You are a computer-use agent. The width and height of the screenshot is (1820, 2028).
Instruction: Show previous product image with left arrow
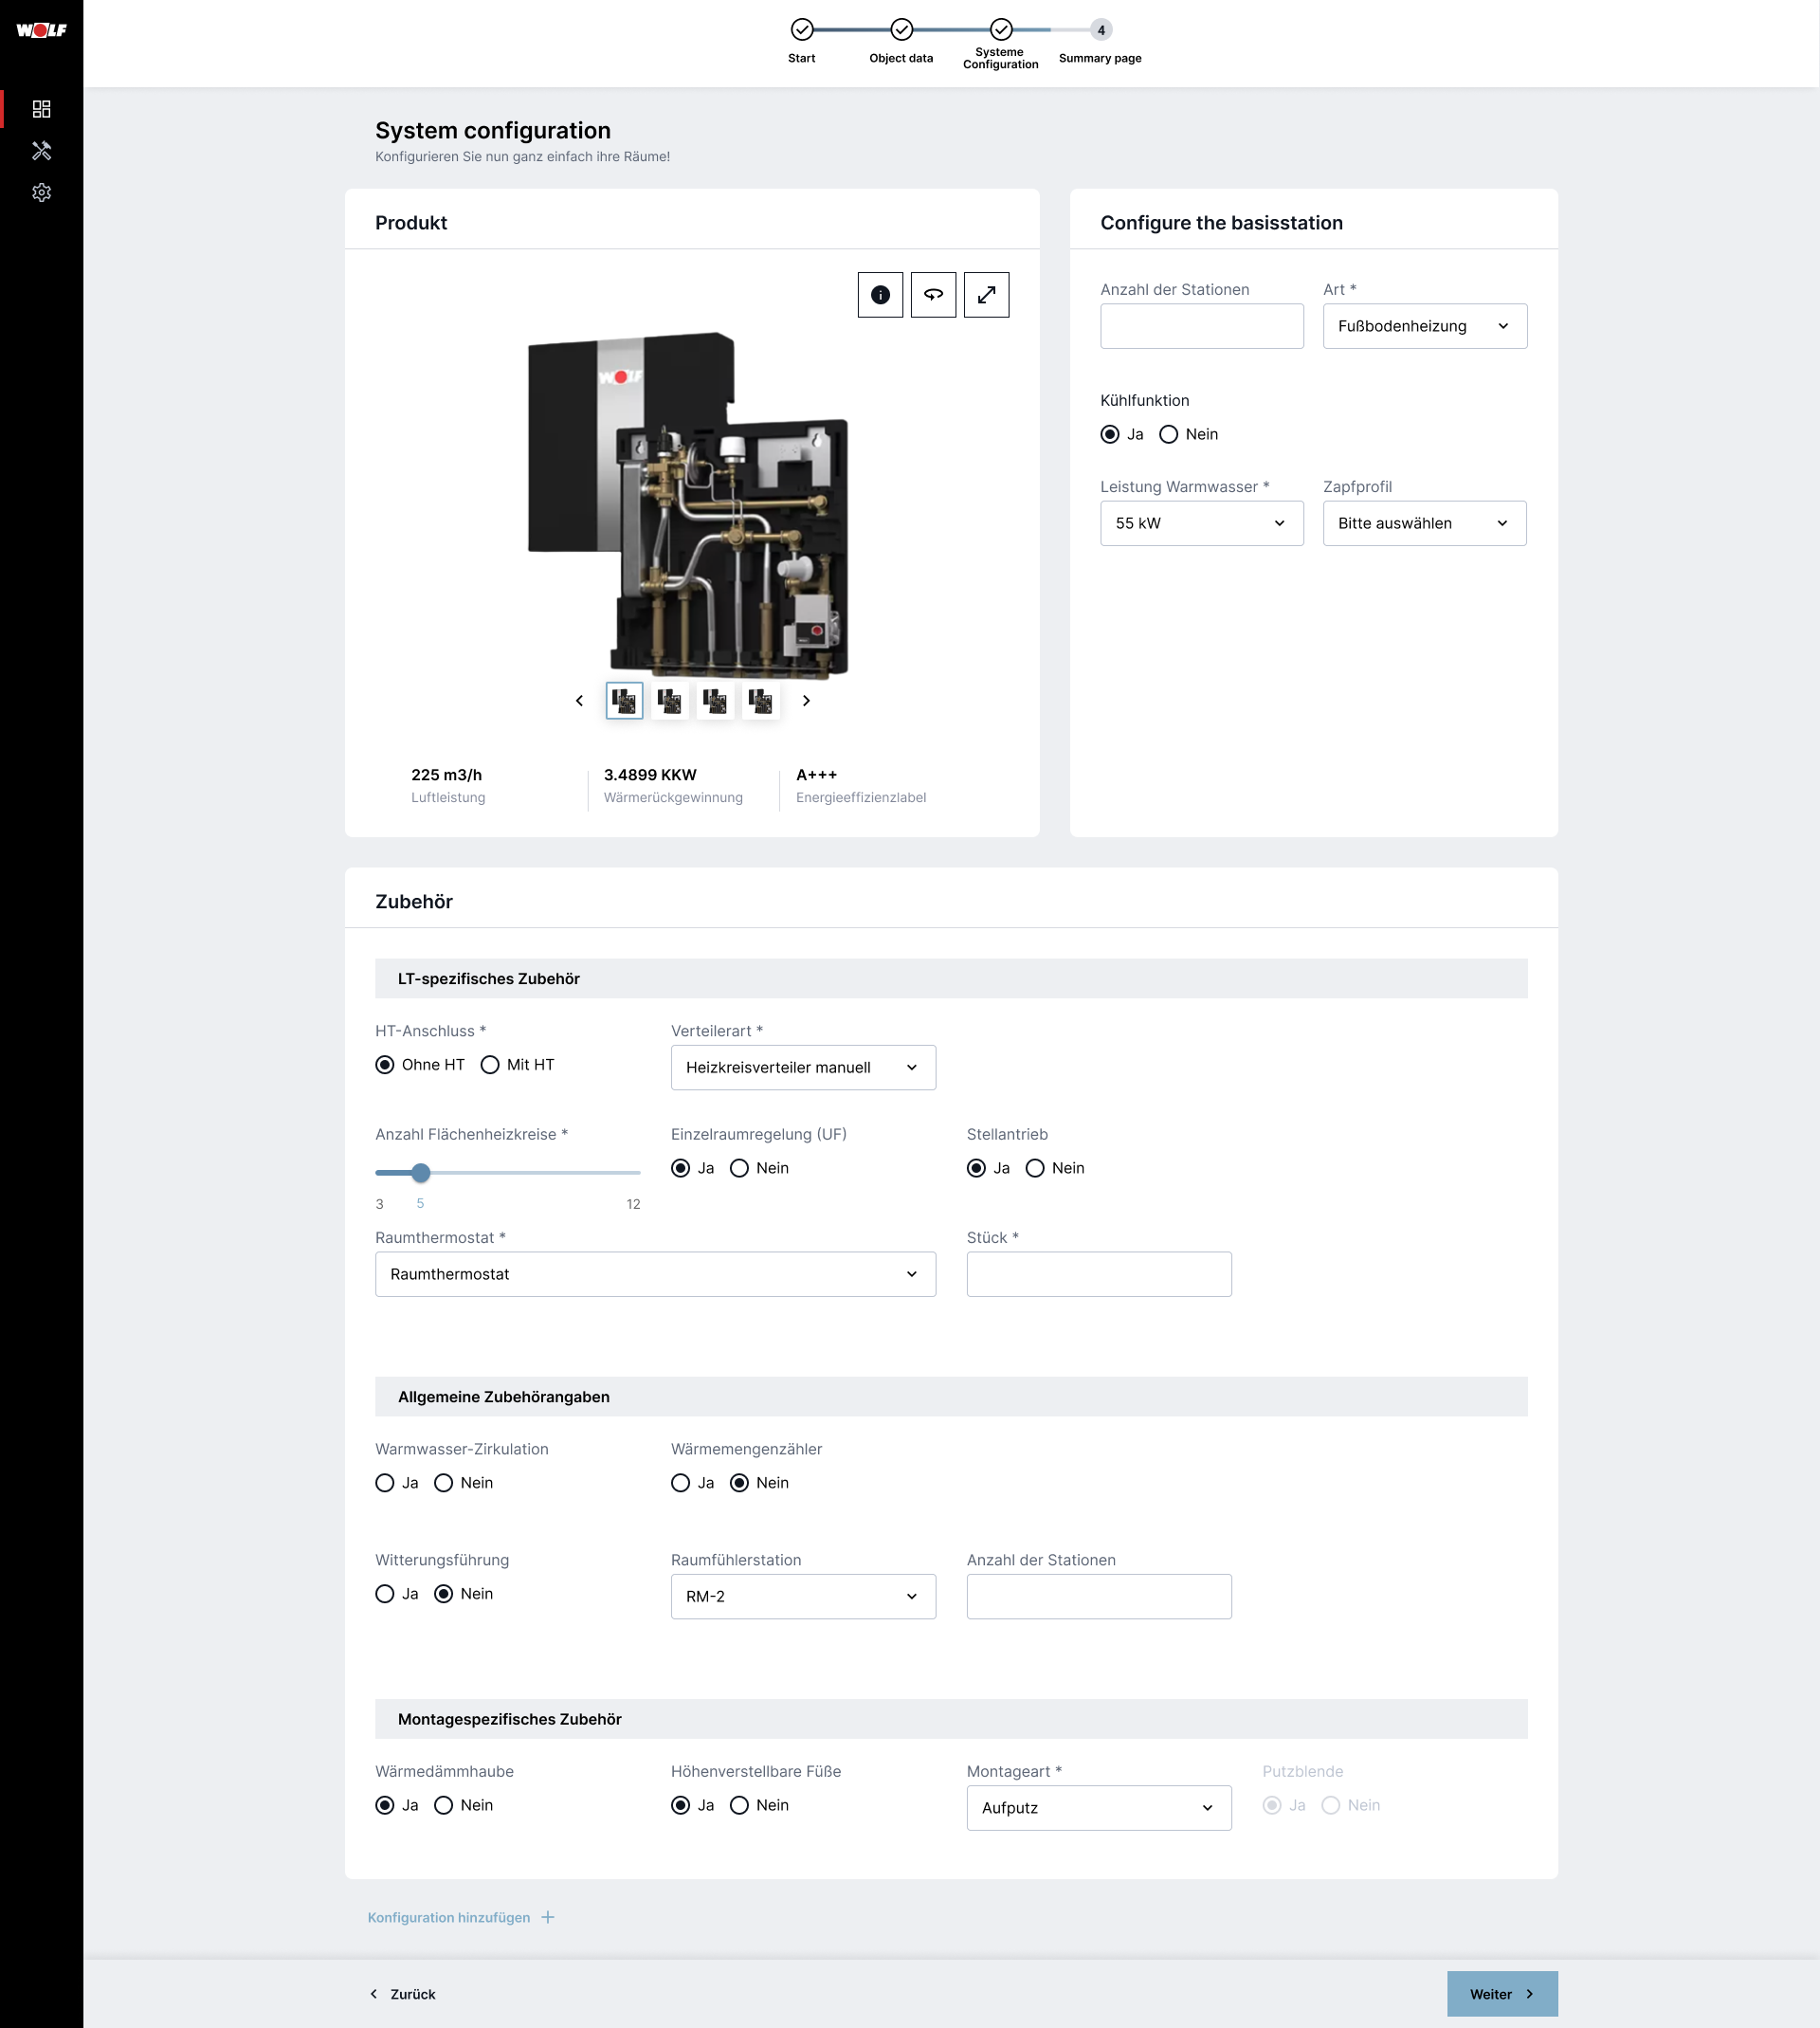tap(579, 701)
